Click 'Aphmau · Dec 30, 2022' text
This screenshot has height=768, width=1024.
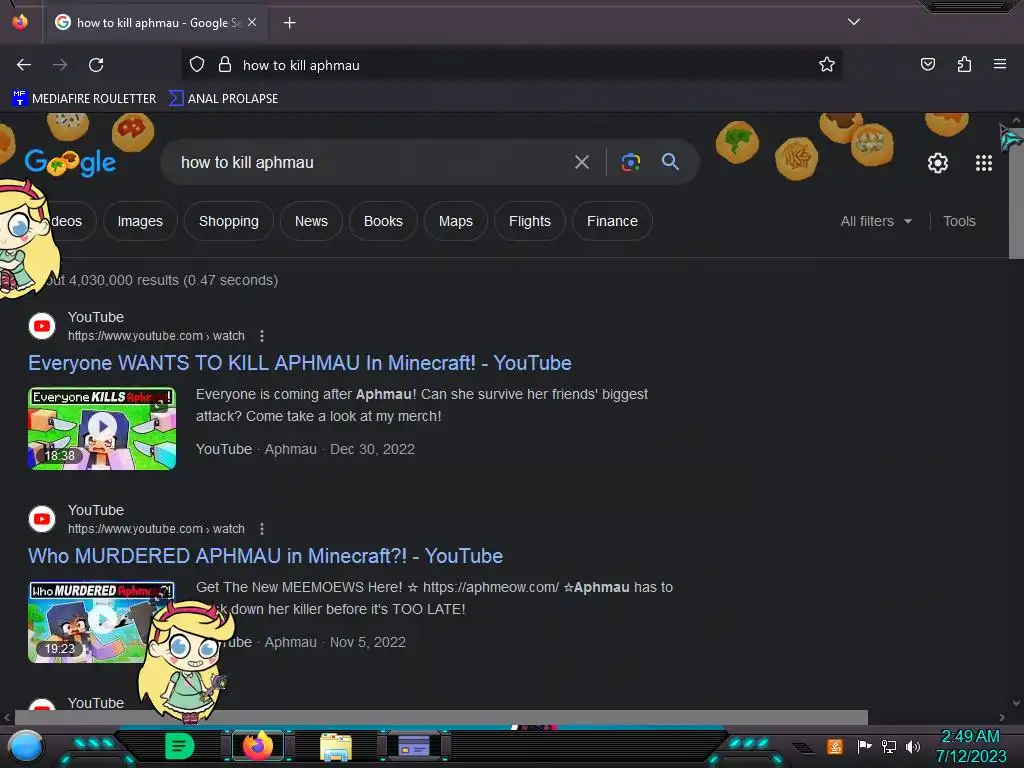point(340,449)
